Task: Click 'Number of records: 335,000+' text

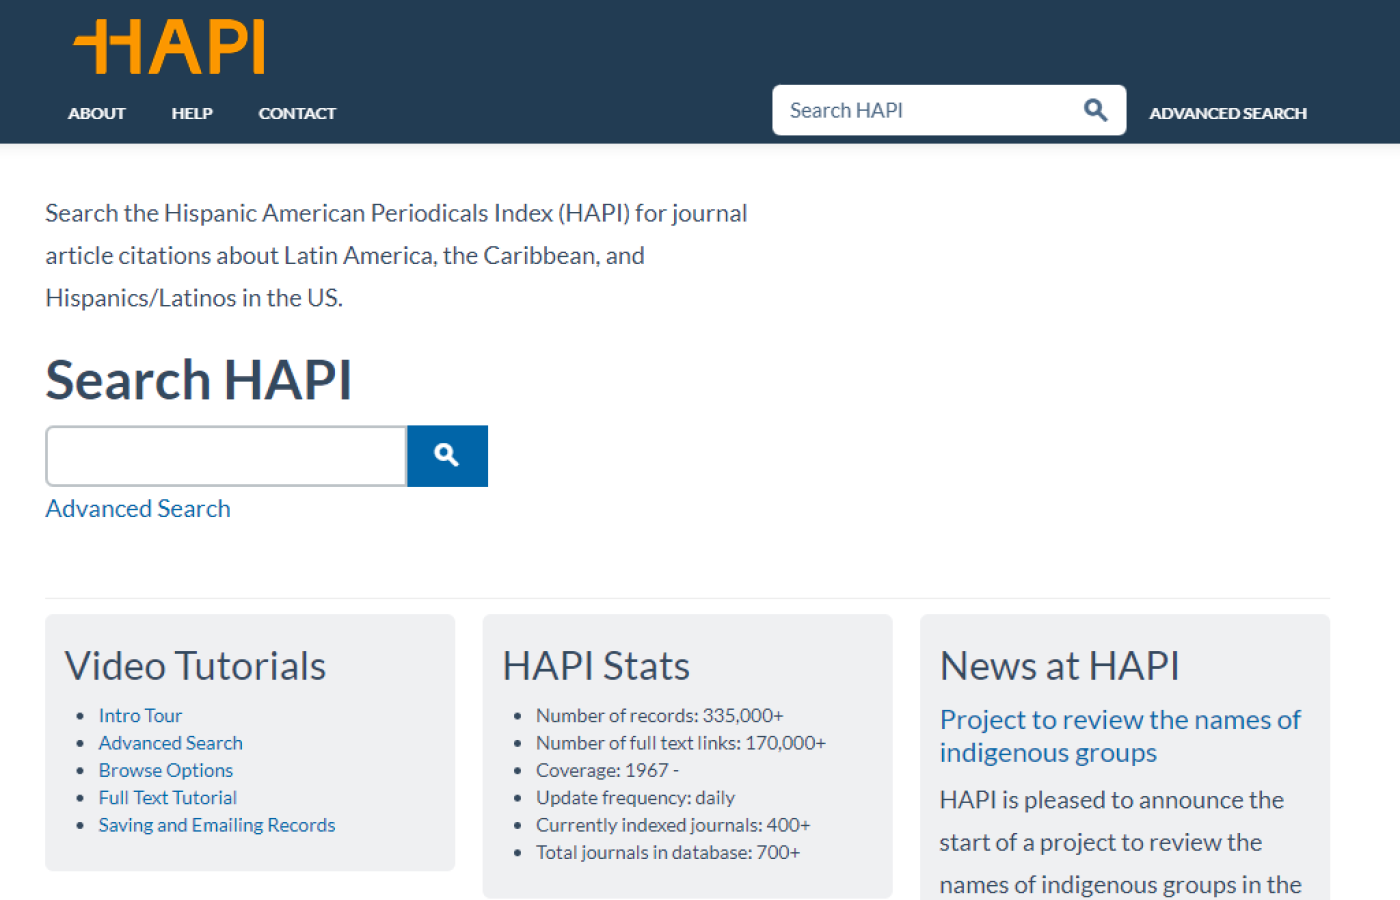Action: pos(659,715)
